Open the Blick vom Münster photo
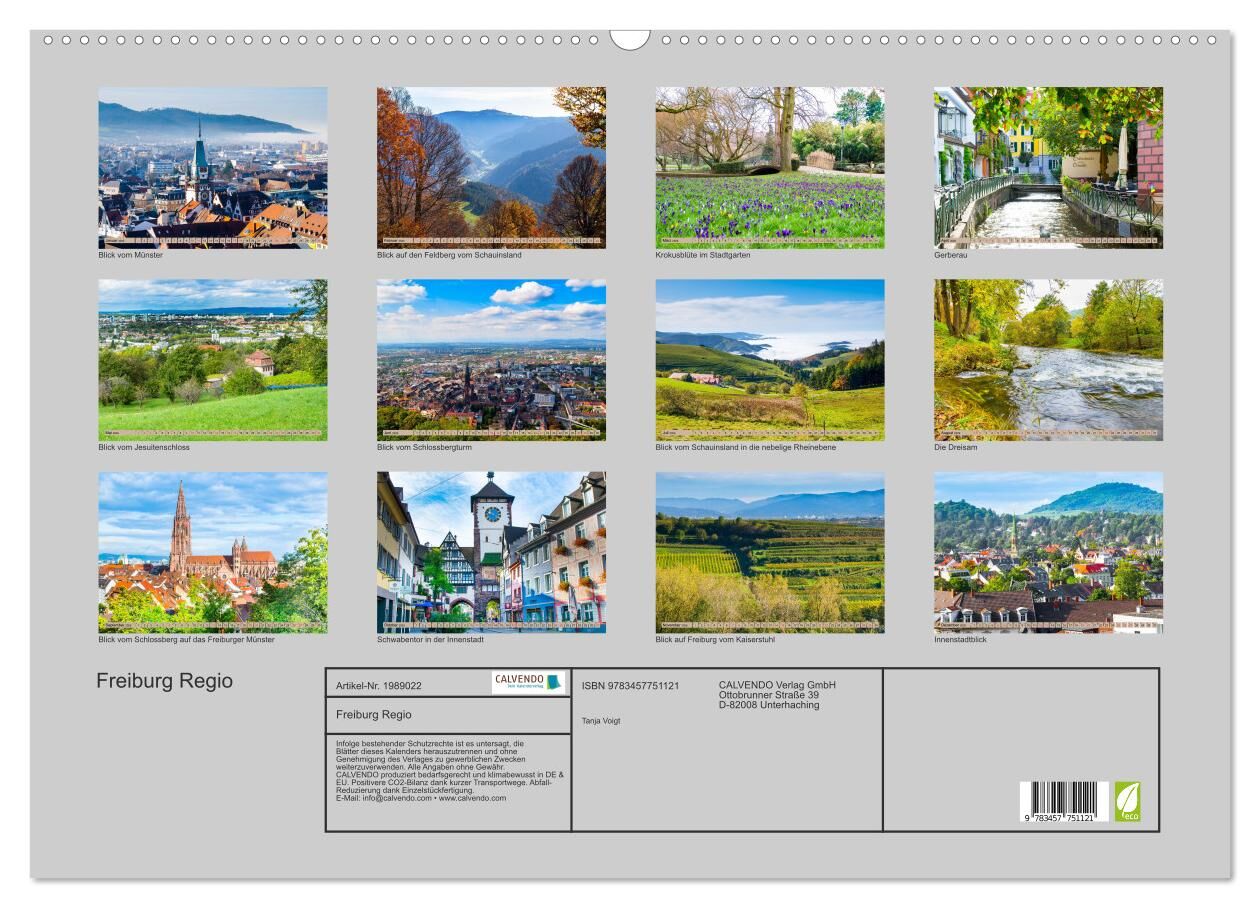This screenshot has height=908, width=1260. click(x=213, y=167)
